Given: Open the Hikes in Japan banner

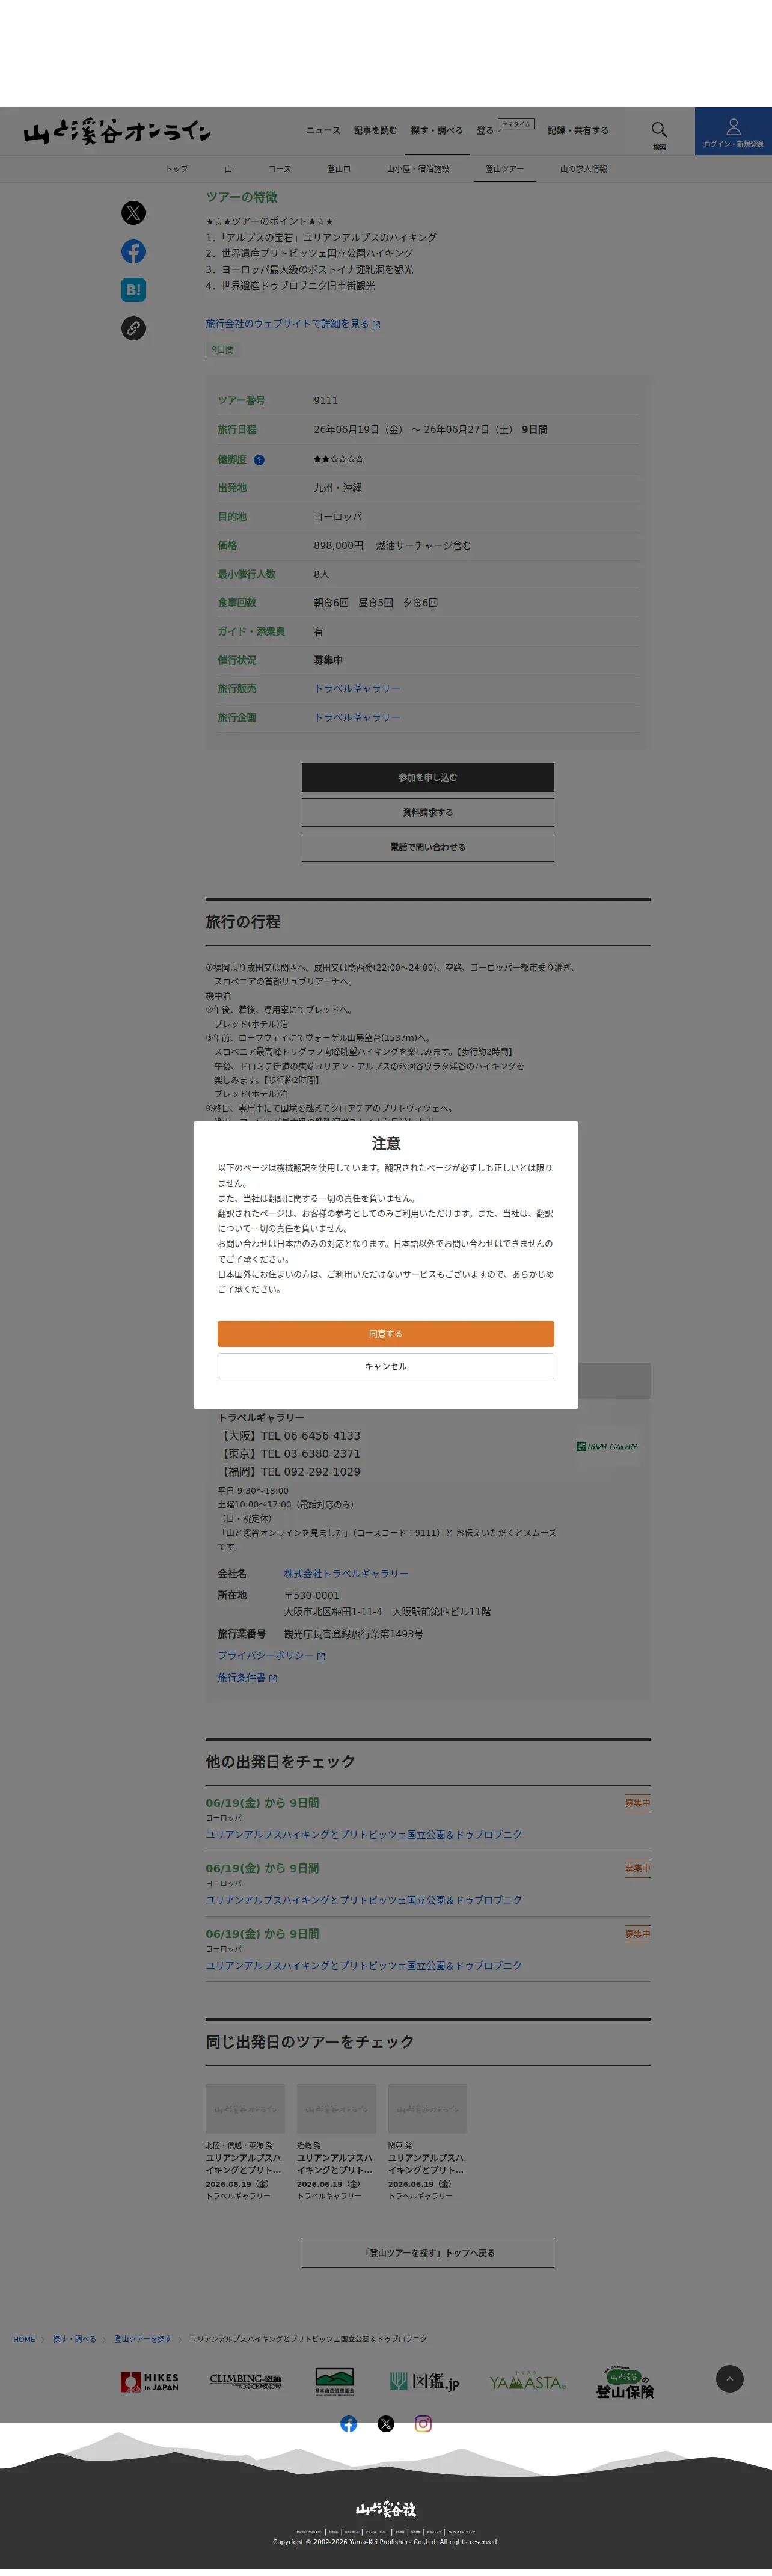Looking at the screenshot, I should (x=150, y=2381).
